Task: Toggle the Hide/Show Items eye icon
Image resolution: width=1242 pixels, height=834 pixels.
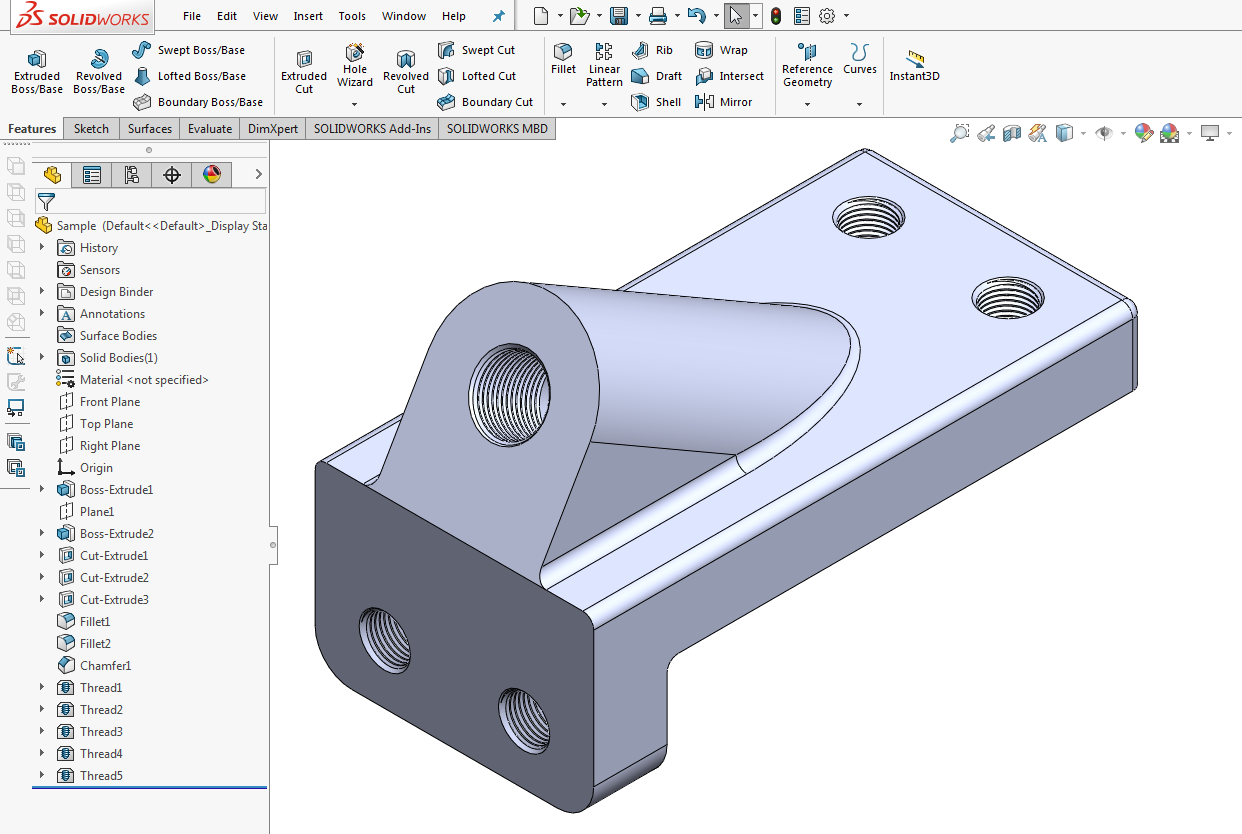Action: point(1104,133)
